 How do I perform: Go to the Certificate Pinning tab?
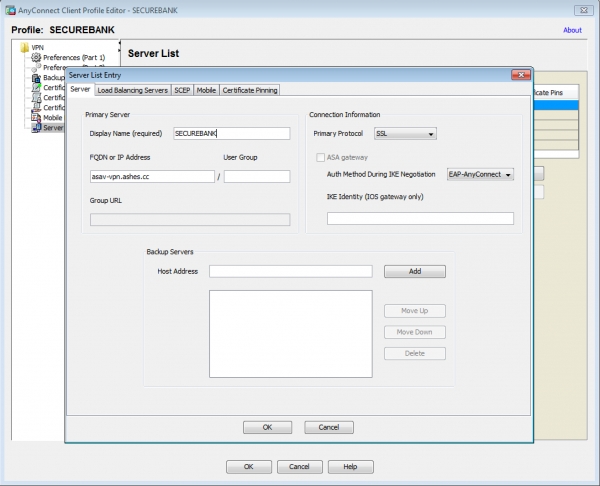click(x=250, y=90)
